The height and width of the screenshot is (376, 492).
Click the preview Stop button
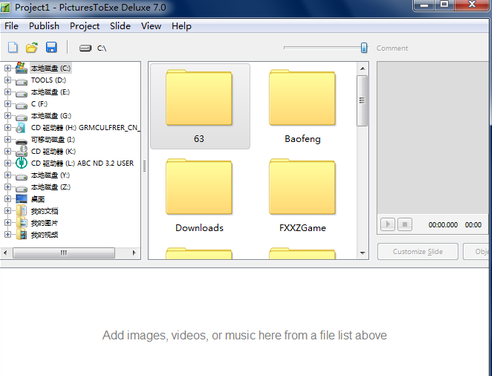point(405,224)
